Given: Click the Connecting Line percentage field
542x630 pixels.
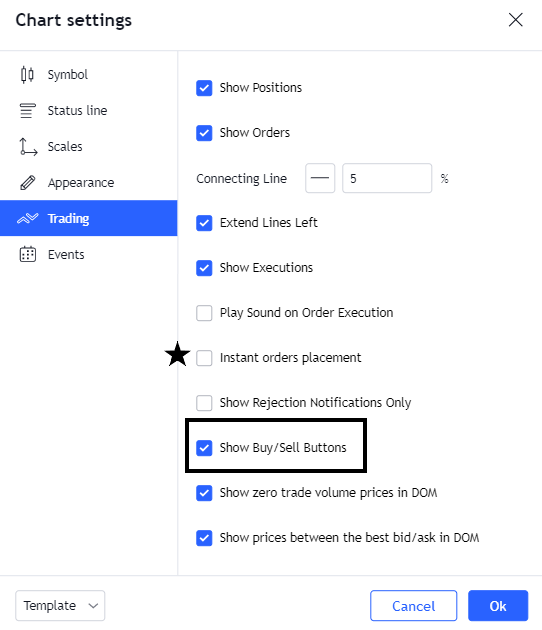Looking at the screenshot, I should (x=387, y=178).
